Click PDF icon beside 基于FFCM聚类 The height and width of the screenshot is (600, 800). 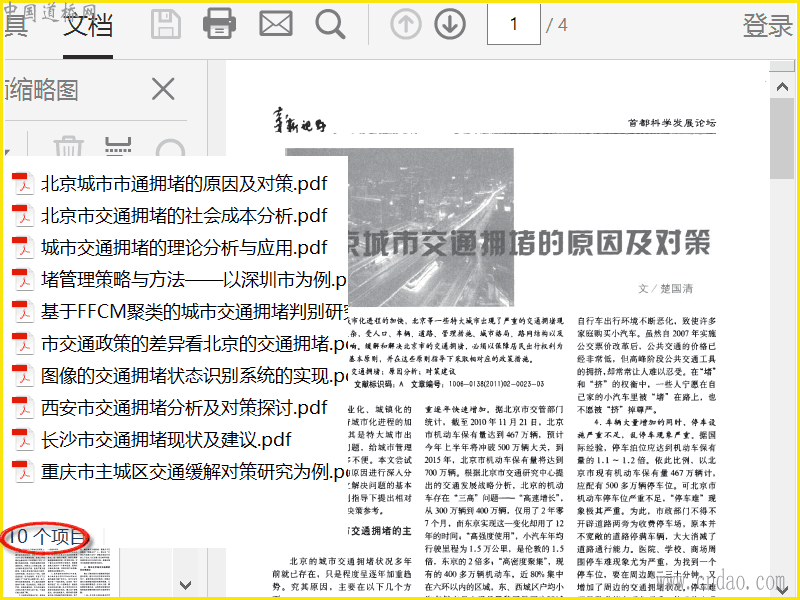(x=22, y=312)
